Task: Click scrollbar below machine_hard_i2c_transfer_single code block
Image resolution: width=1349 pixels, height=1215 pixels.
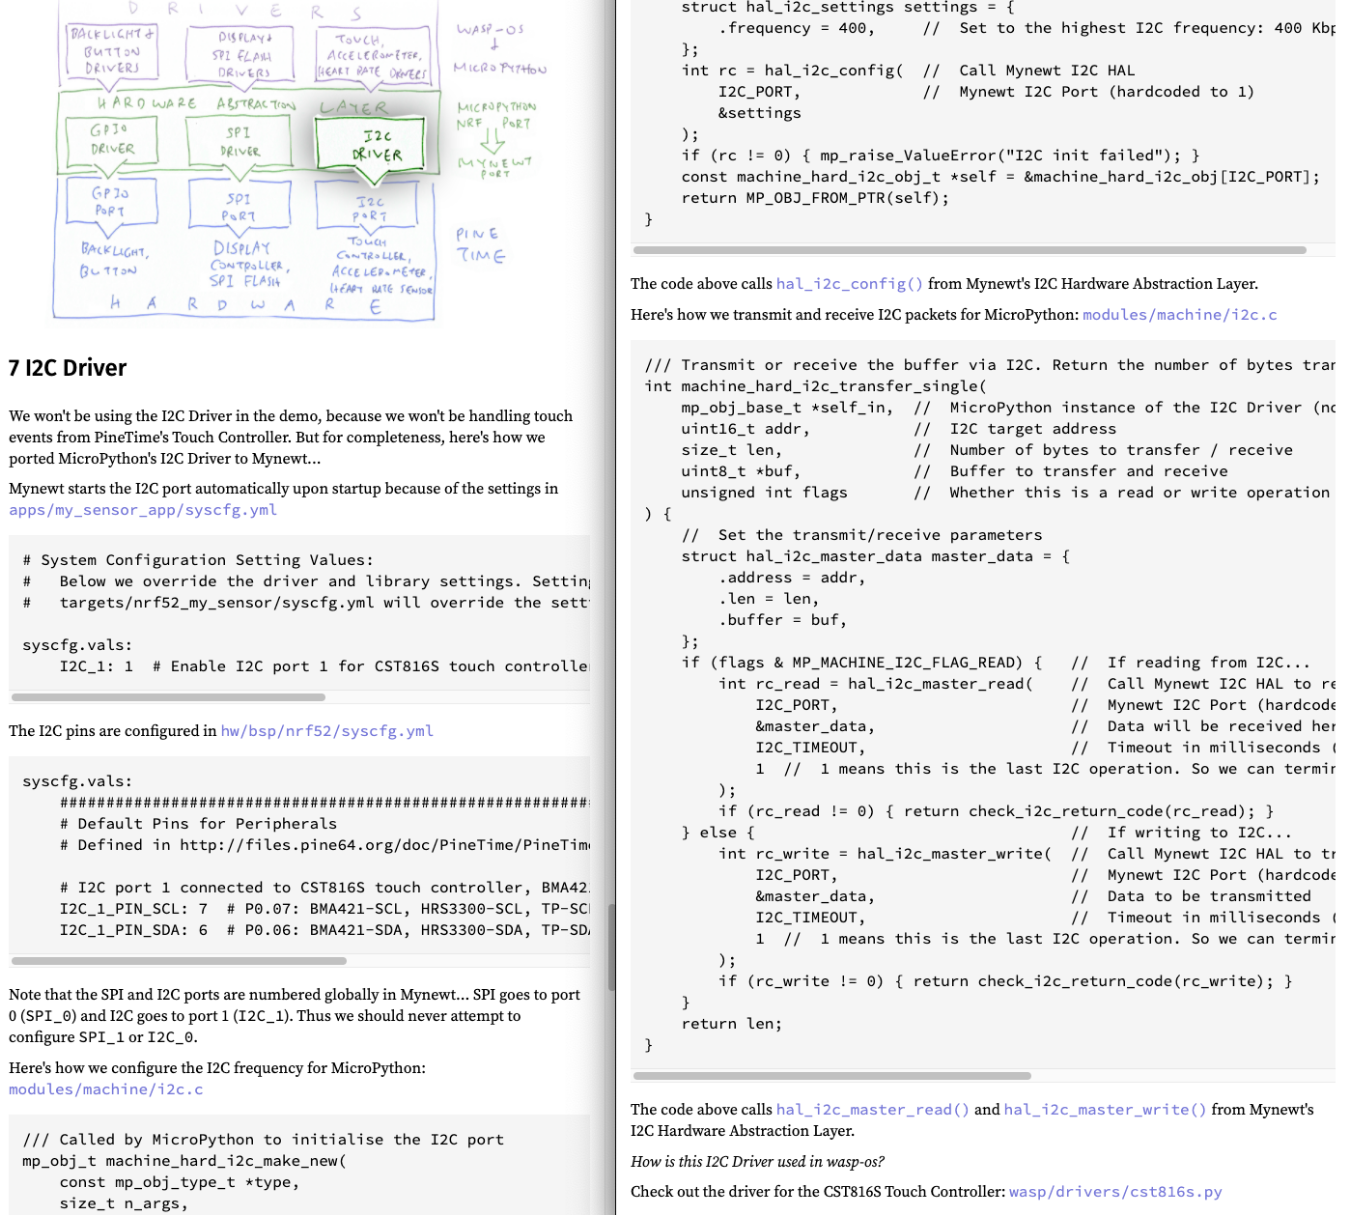Action: [x=832, y=1076]
